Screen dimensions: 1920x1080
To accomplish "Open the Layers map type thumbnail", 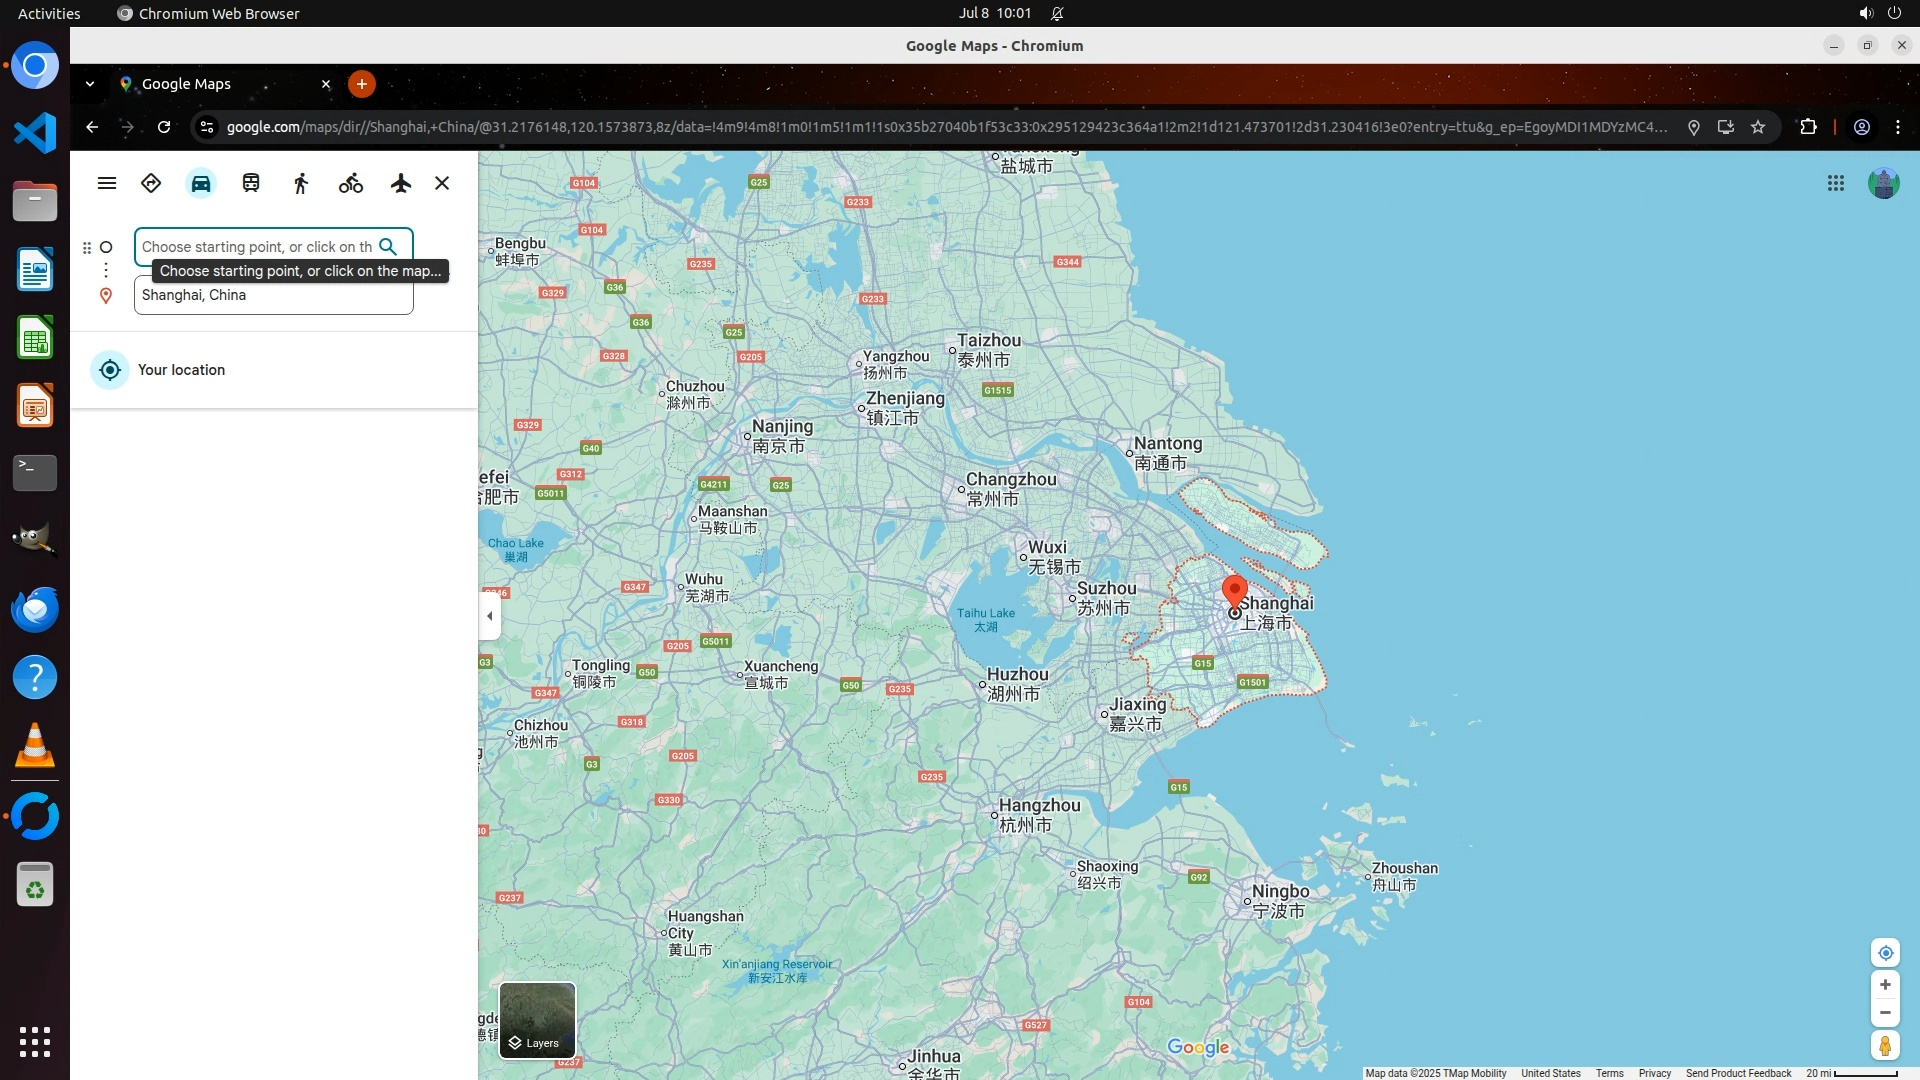I will click(537, 1020).
